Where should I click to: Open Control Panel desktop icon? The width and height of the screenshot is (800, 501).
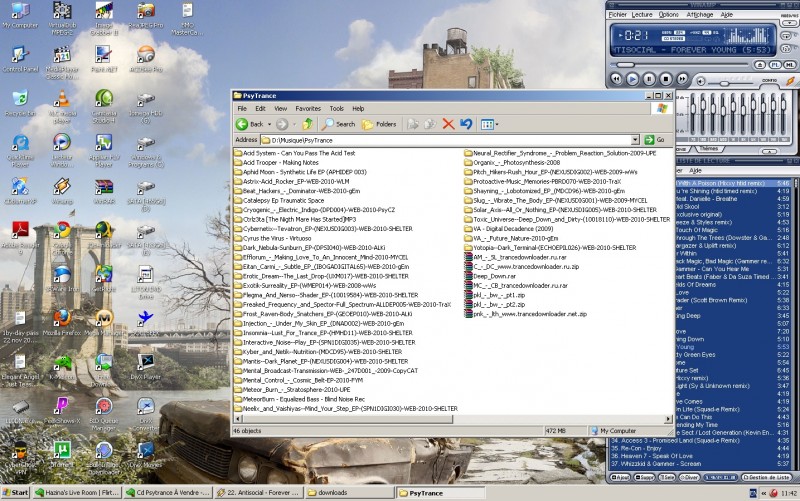coord(20,59)
